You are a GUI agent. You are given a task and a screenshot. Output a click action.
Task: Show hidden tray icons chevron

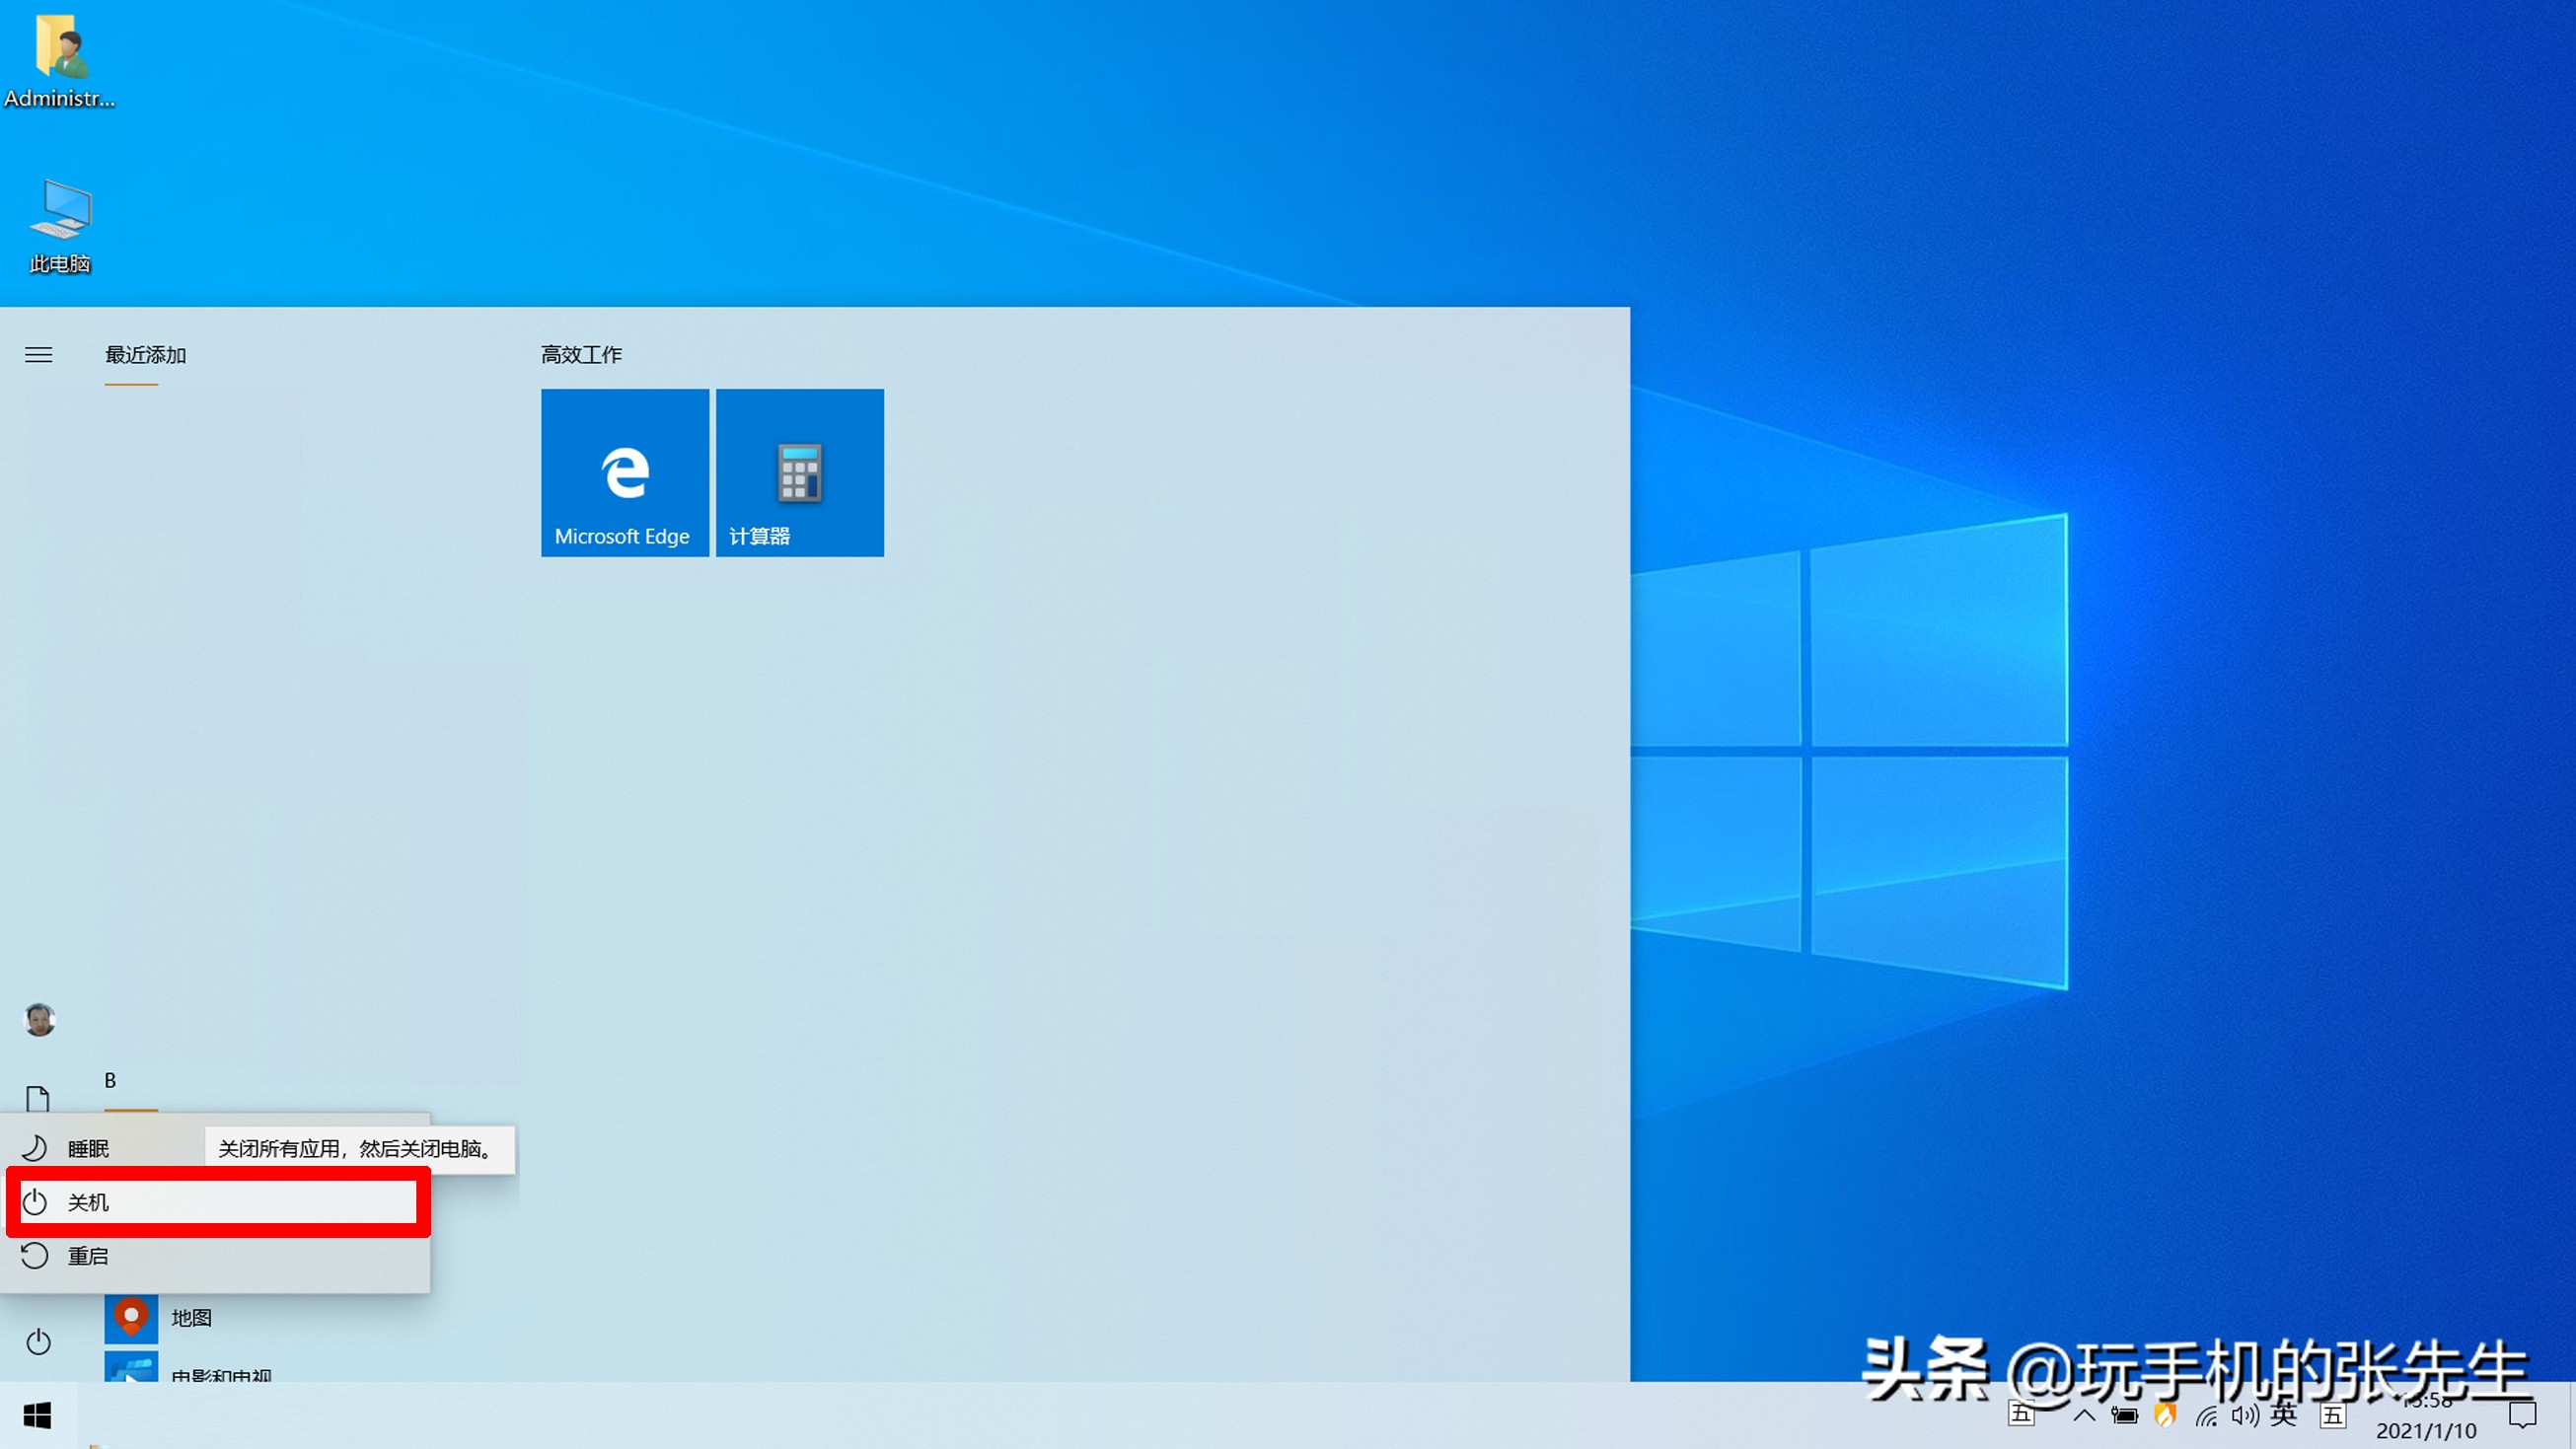click(x=2084, y=1415)
